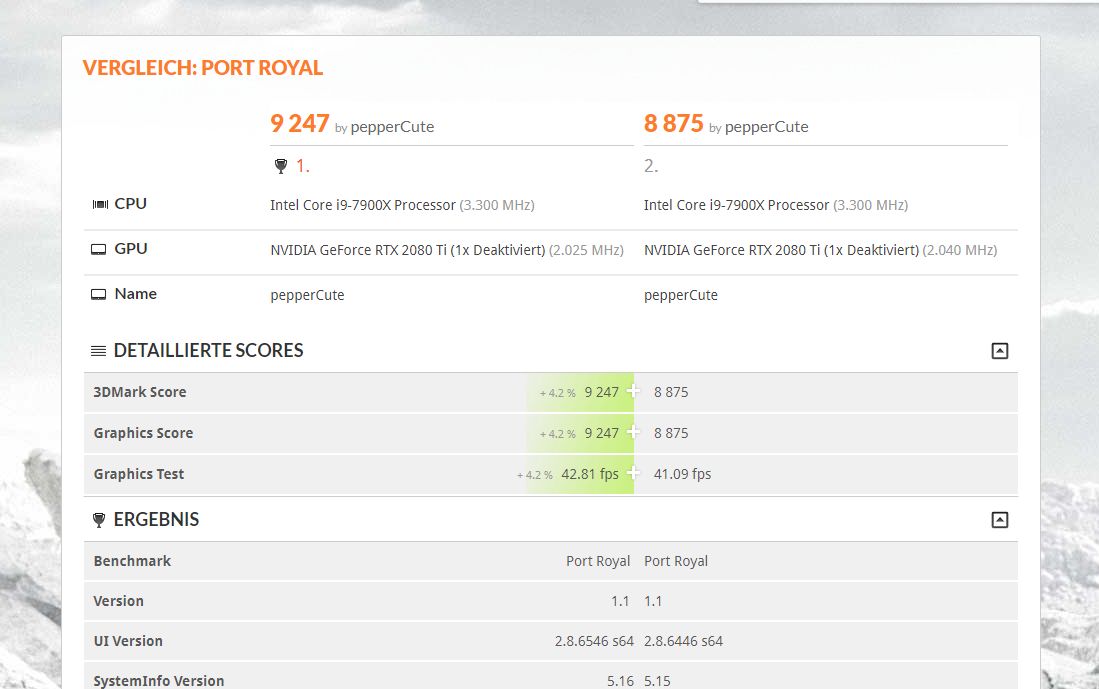Click the SystemInfo version 5.16

point(620,681)
